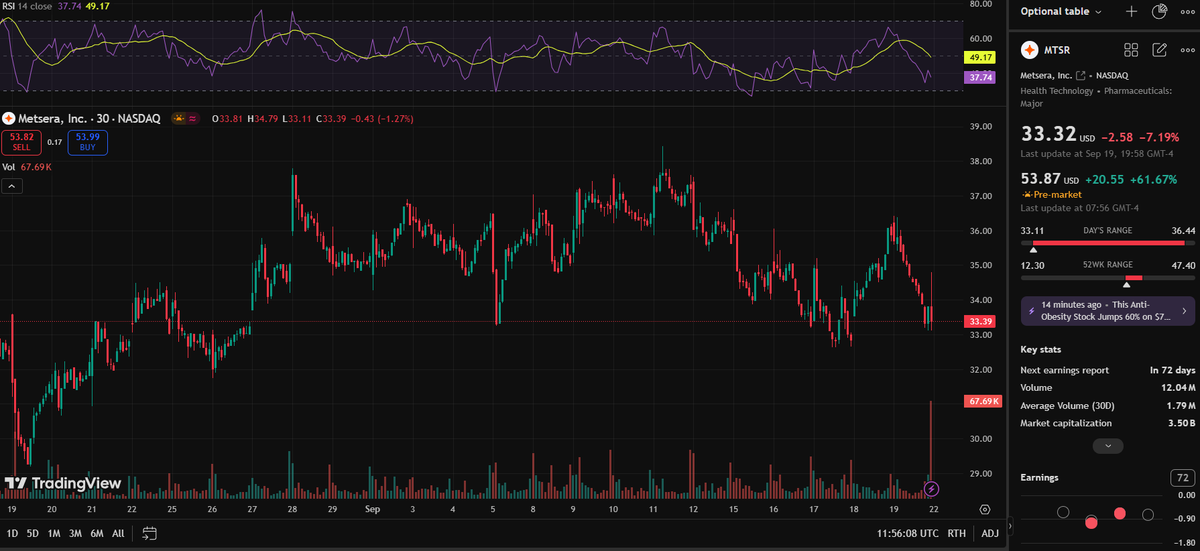Image resolution: width=1200 pixels, height=551 pixels.
Task: Click the Earnings section heading
Action: pos(1039,478)
